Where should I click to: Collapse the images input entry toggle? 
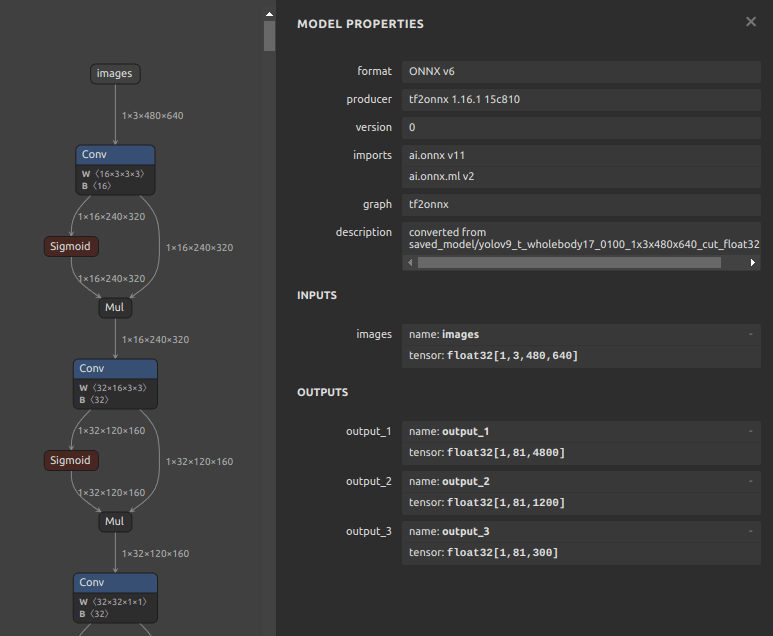point(750,334)
